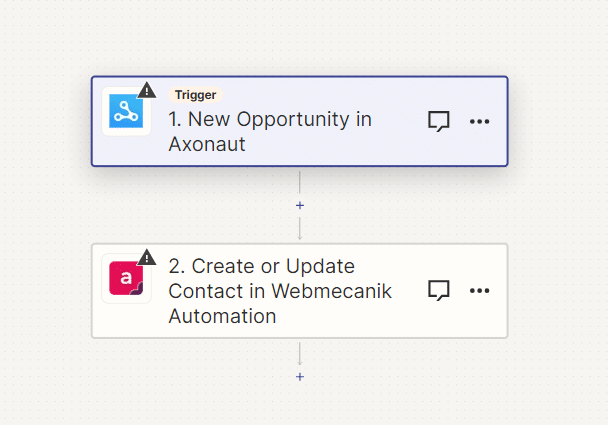
Task: Open the comment bubble on the trigger step
Action: pos(438,121)
